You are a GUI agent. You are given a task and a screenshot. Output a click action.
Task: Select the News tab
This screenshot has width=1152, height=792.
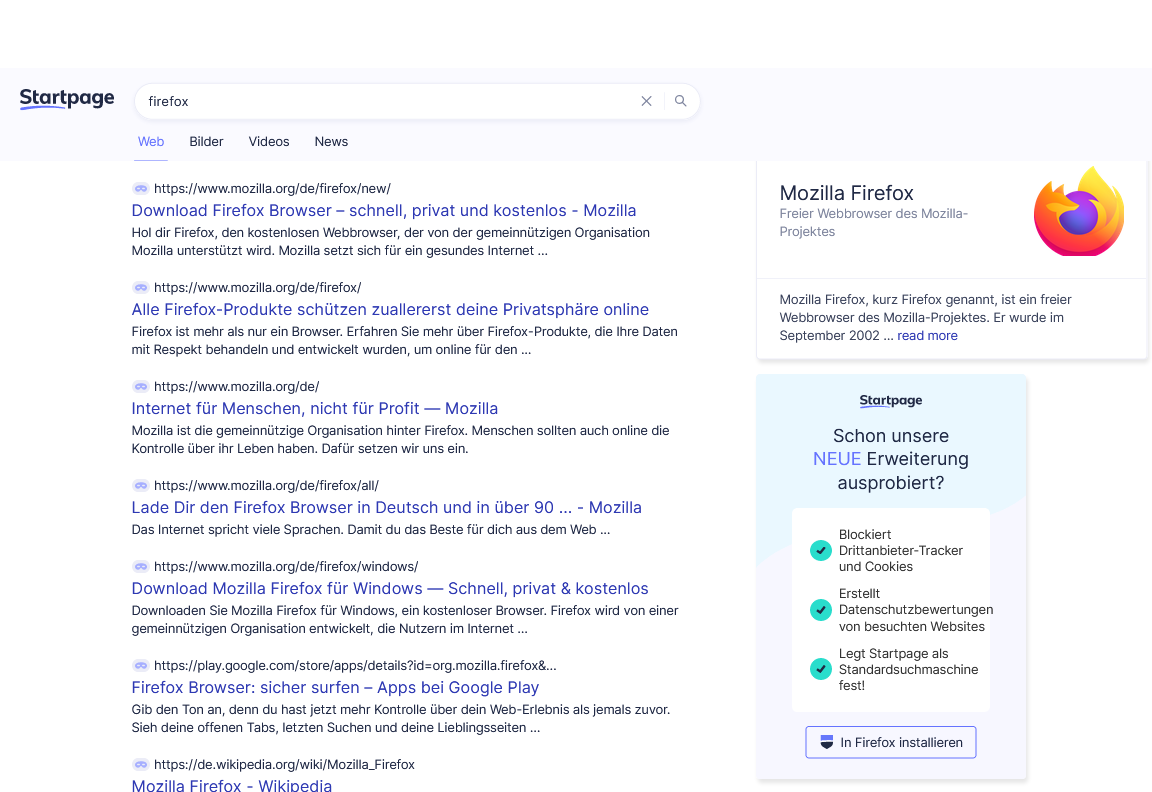coord(331,141)
